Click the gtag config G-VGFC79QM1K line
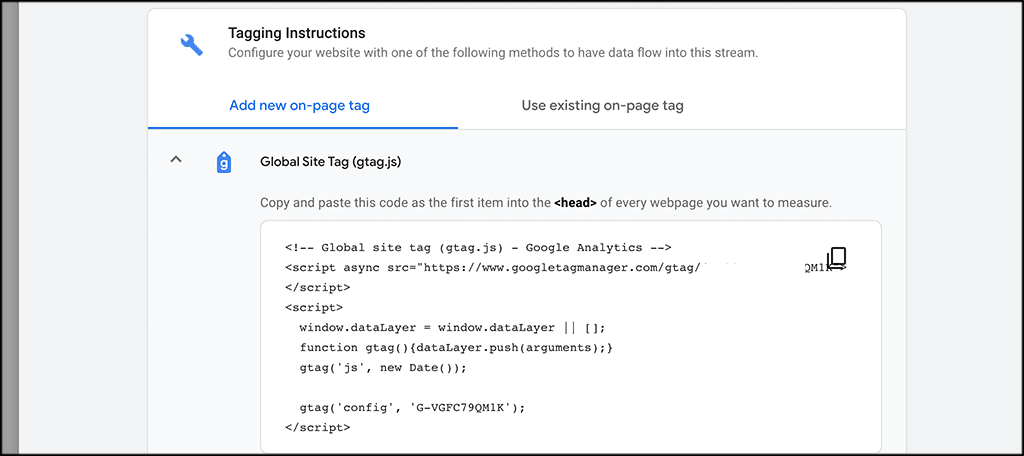 coord(411,407)
